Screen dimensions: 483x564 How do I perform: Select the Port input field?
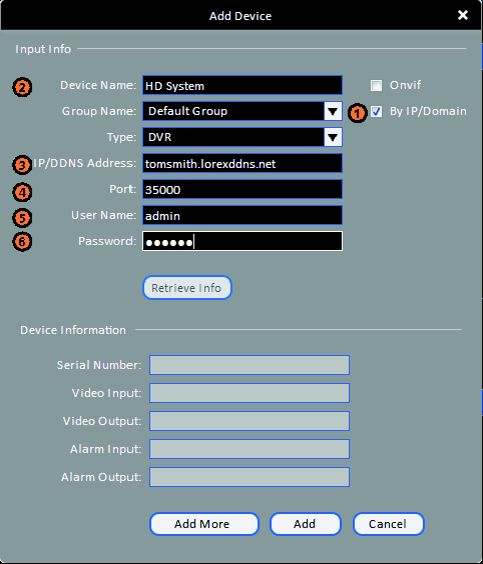(x=242, y=189)
